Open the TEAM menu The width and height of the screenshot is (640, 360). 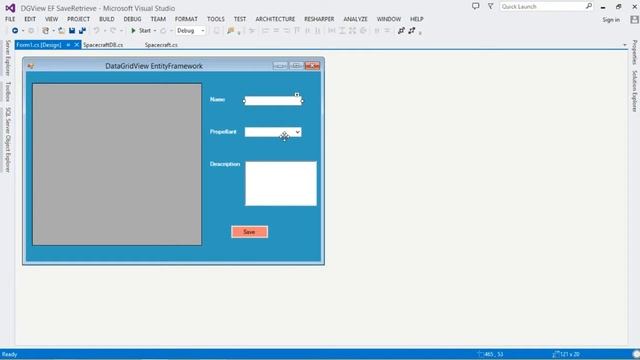158,19
